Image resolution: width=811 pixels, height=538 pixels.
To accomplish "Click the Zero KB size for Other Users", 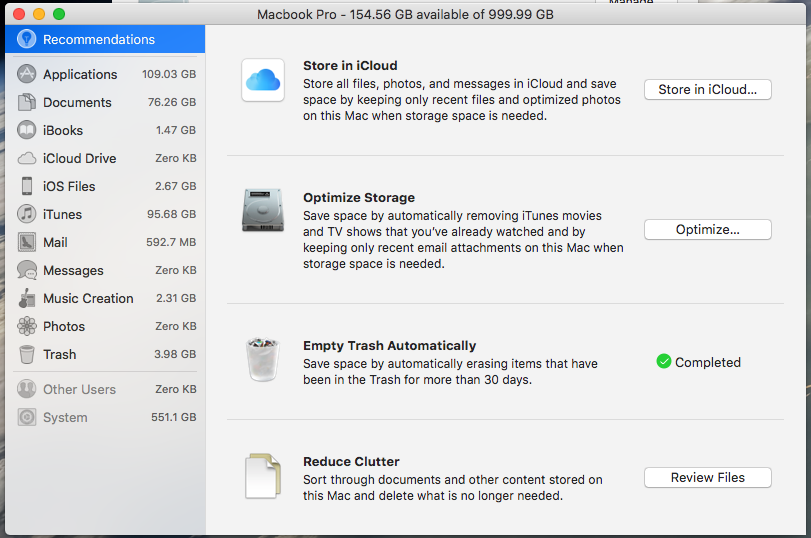I will [176, 389].
